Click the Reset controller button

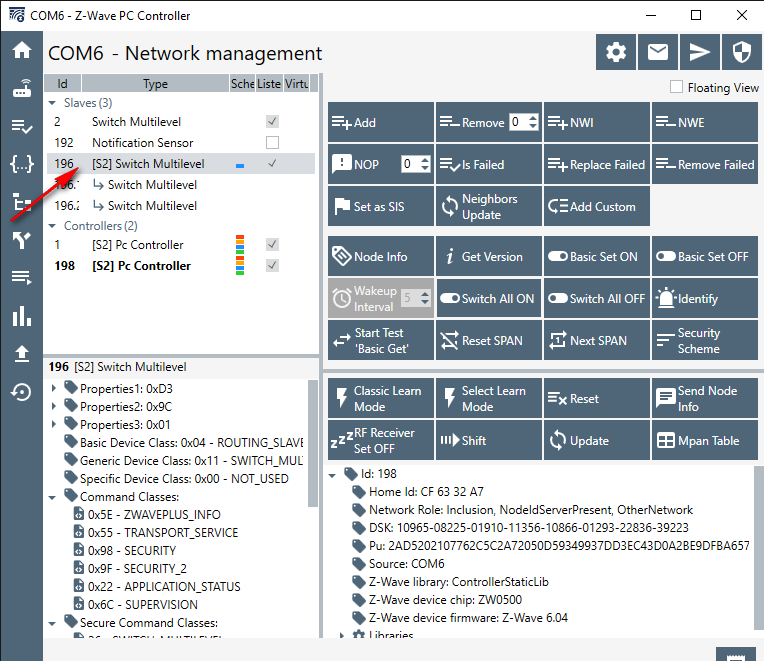(596, 398)
